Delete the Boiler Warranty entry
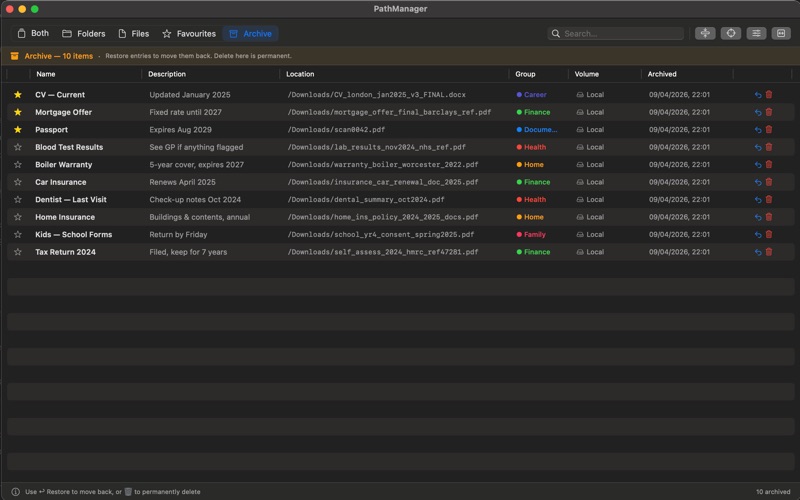 pos(769,164)
